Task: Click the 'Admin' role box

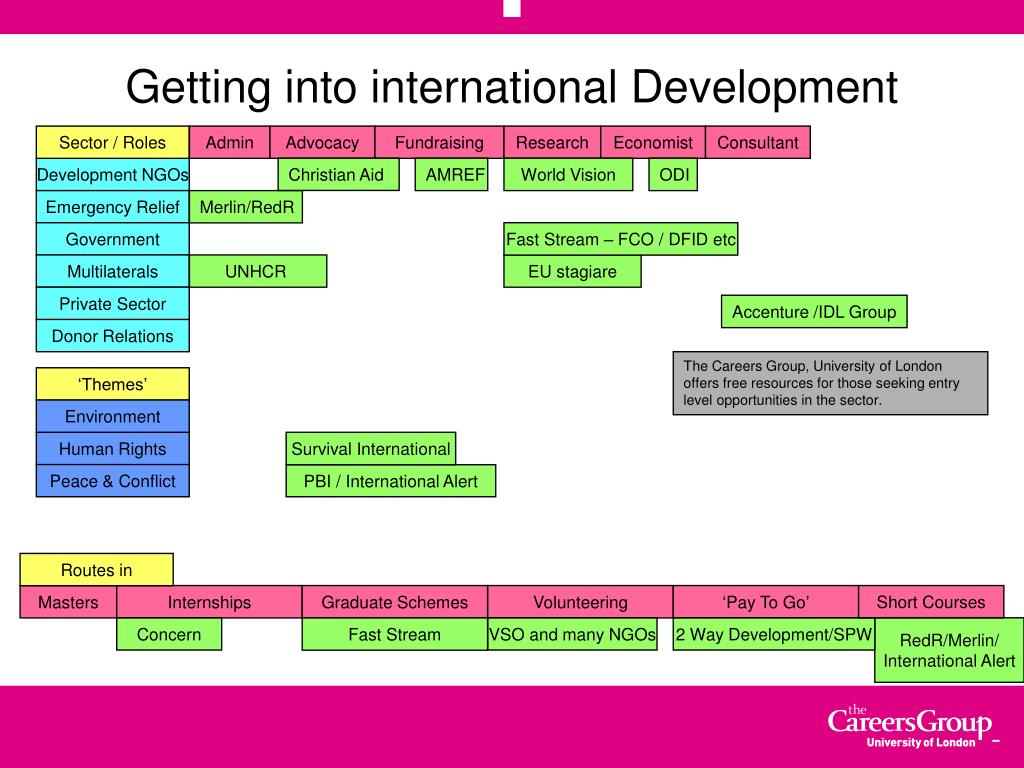Action: click(229, 142)
